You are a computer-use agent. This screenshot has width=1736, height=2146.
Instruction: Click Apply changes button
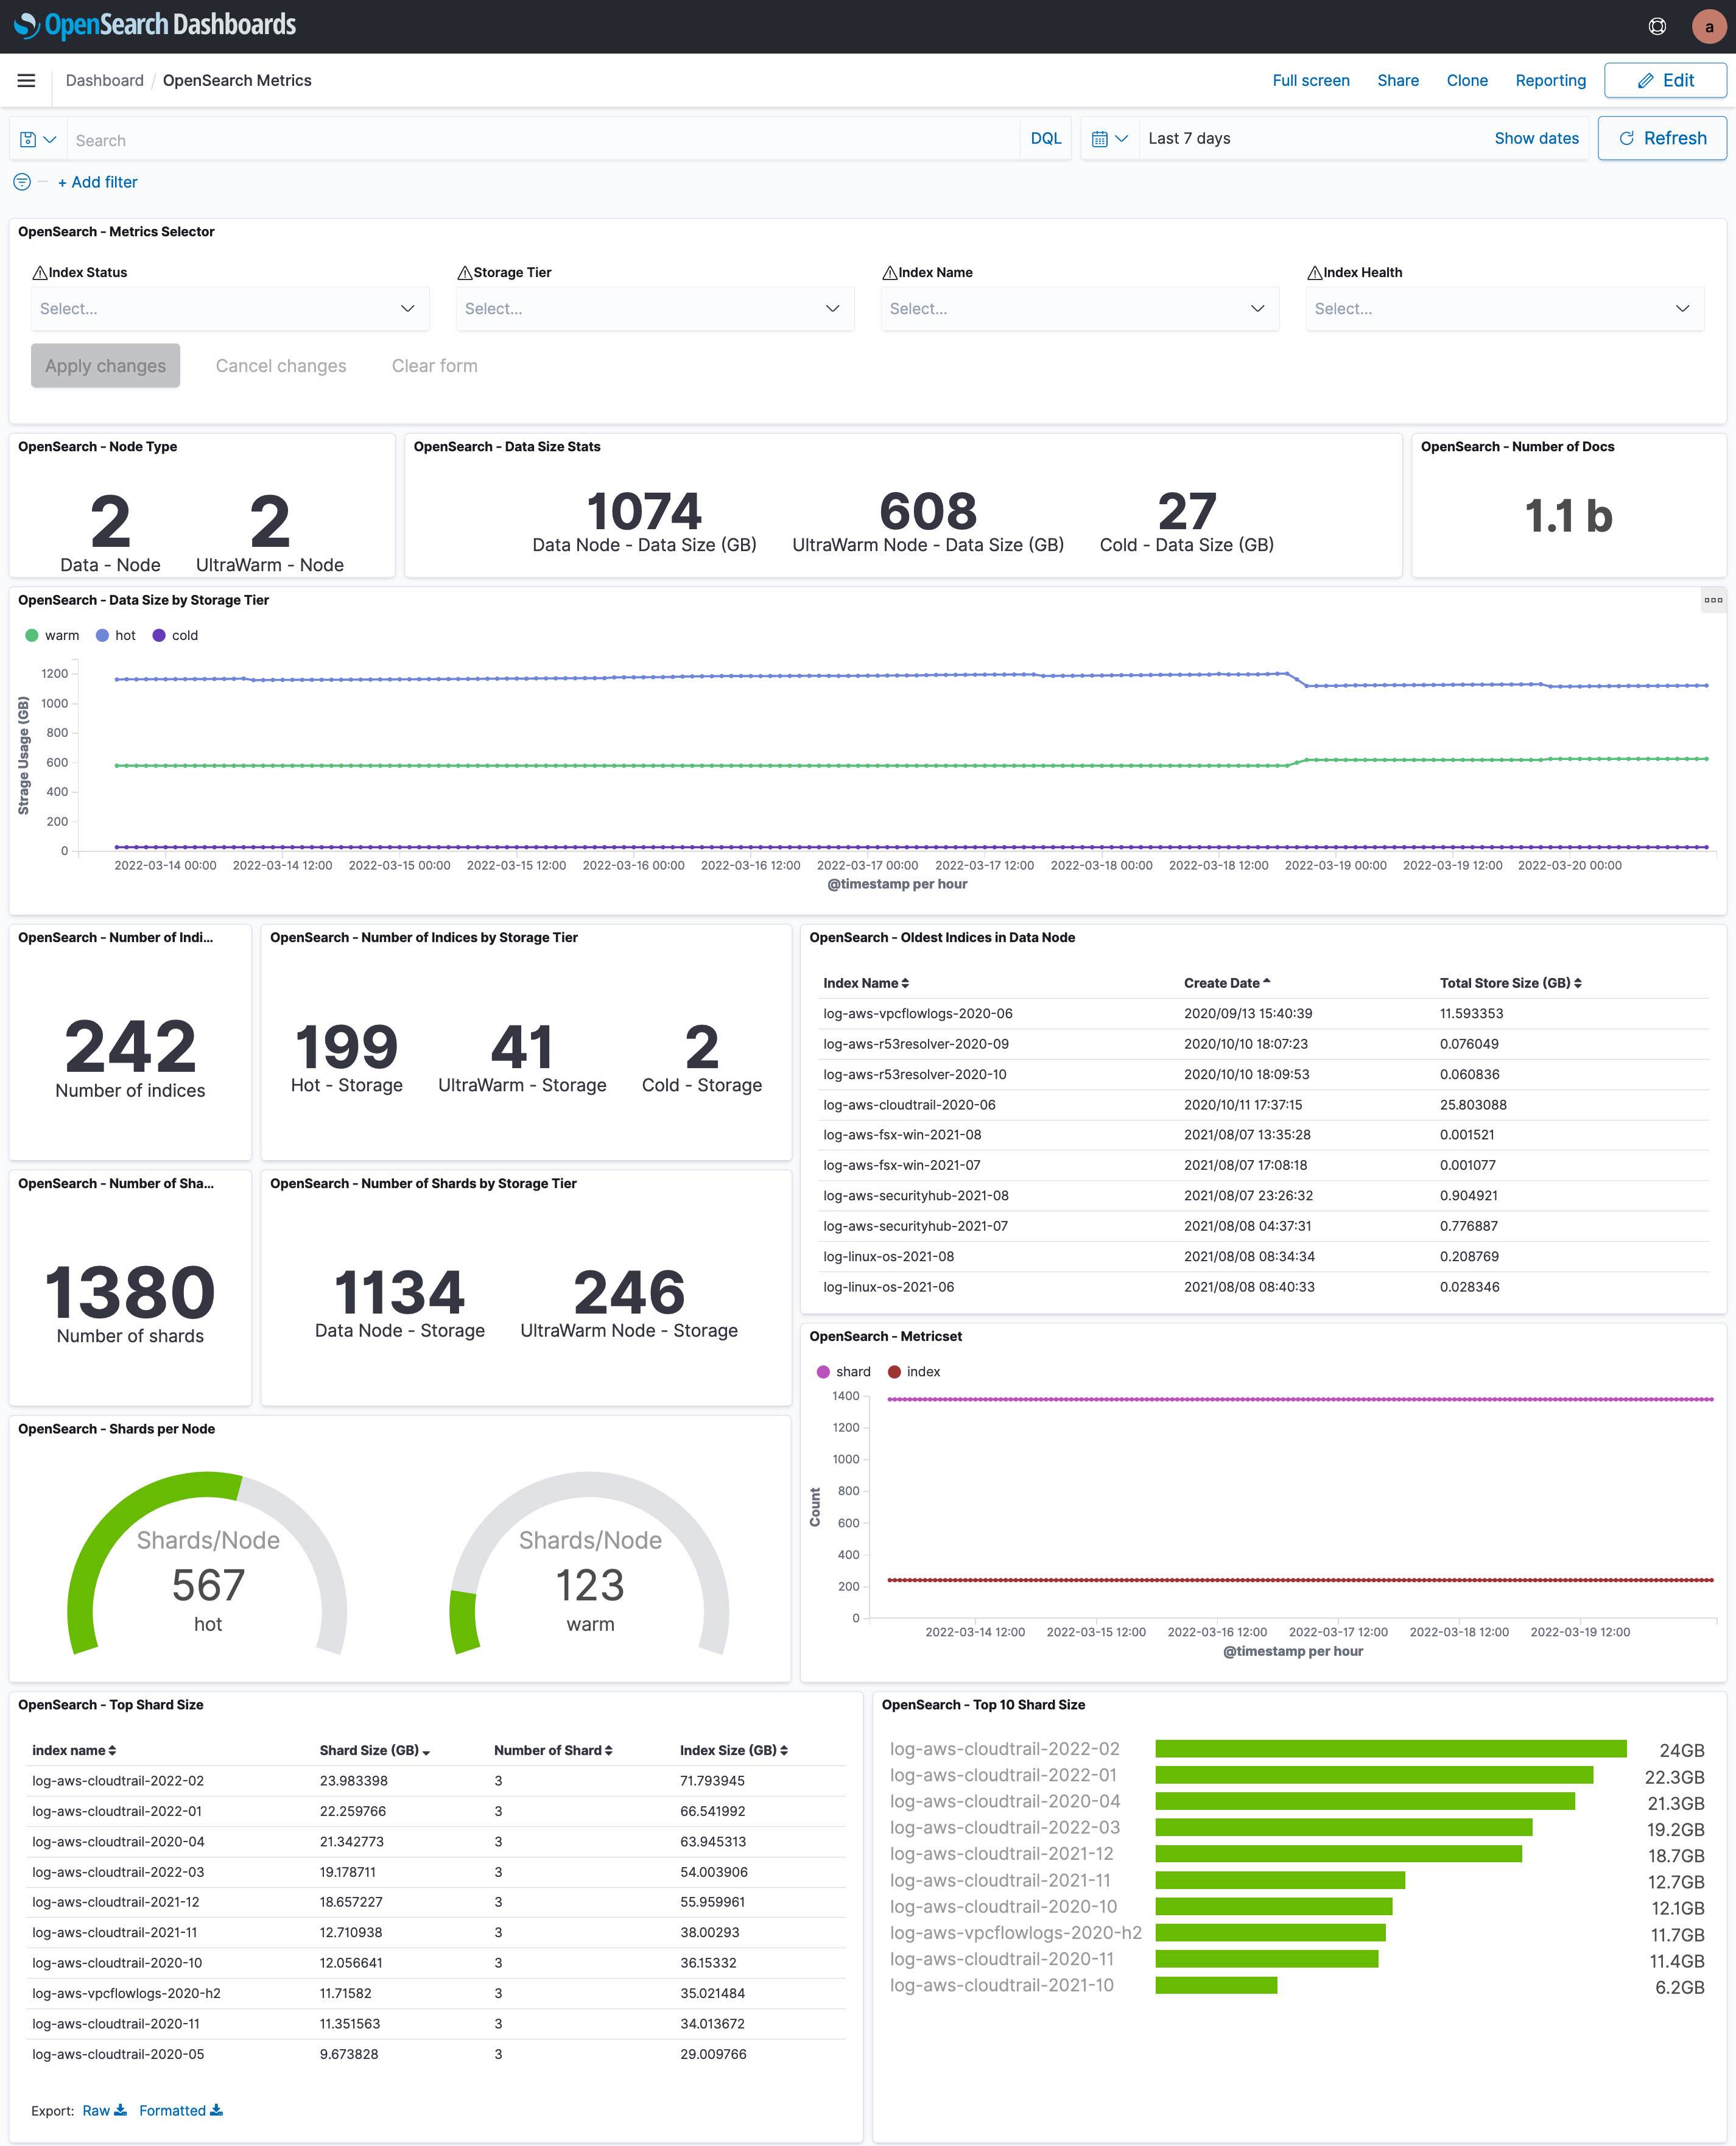click(x=105, y=366)
